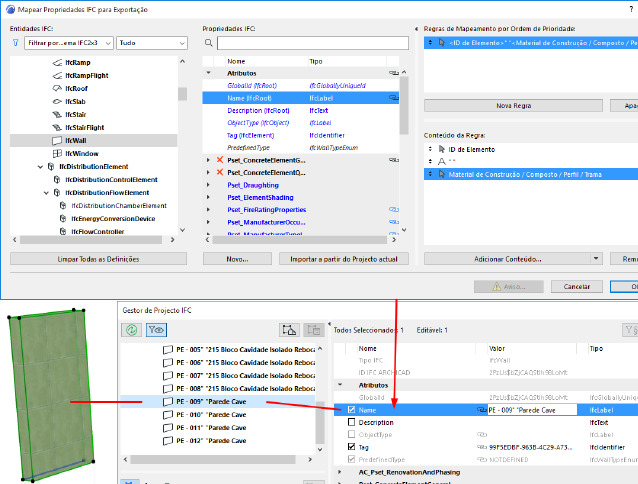Viewport: 638px width, 484px height.
Task: Open the 'Tudo' dropdown
Action: (x=152, y=43)
